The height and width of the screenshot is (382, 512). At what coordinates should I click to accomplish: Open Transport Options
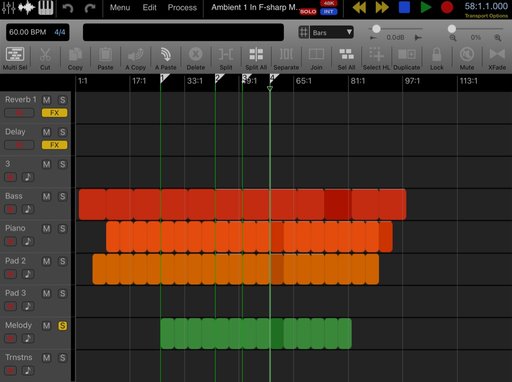486,16
